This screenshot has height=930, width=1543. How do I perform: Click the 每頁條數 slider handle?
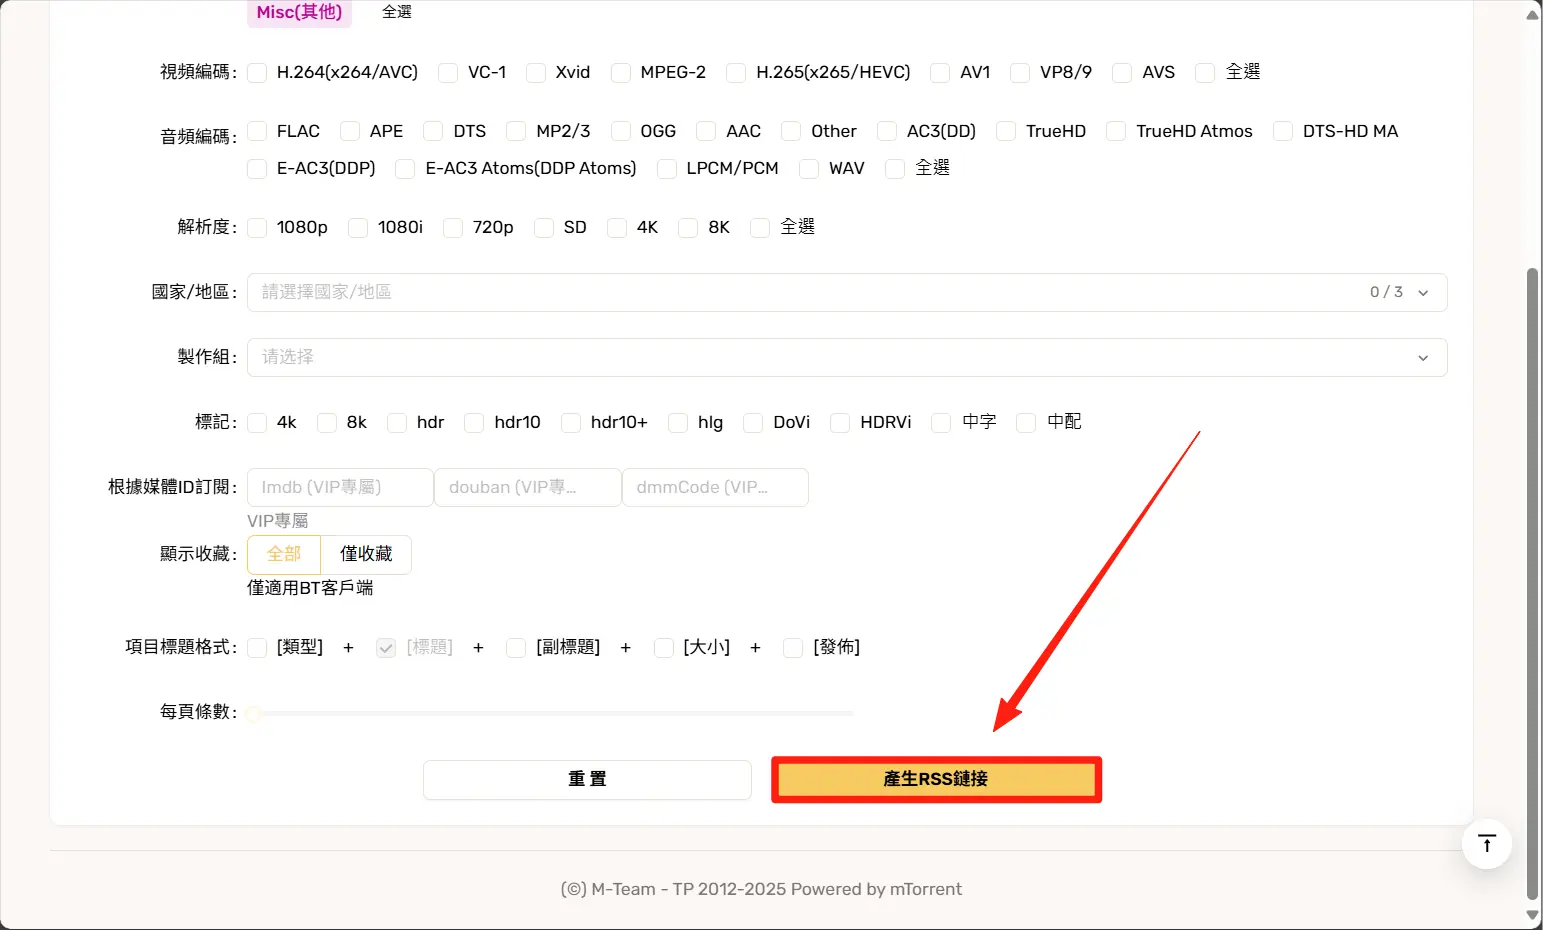tap(254, 713)
